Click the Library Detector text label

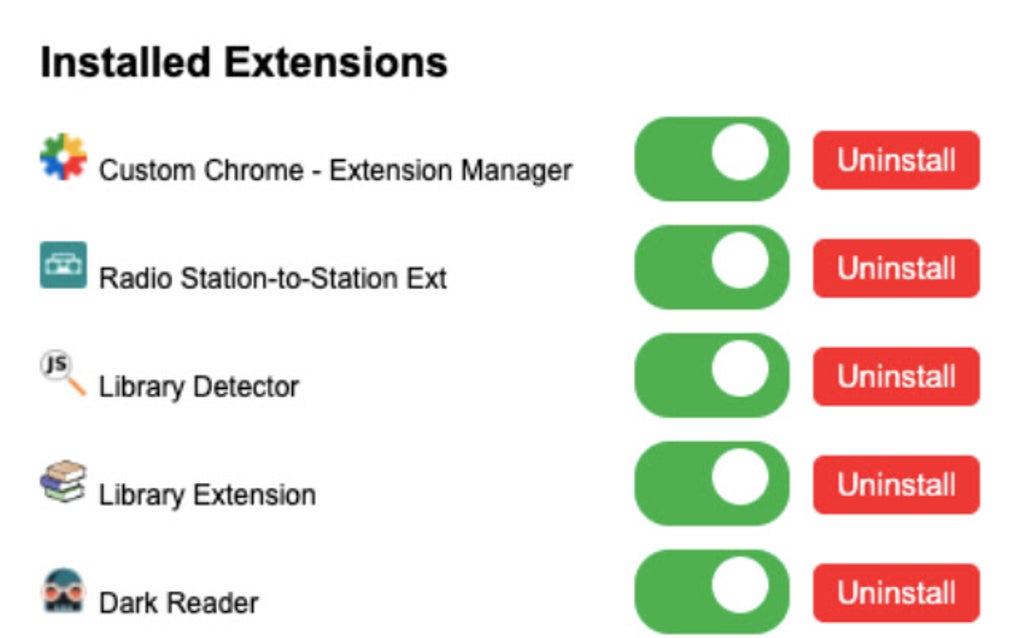[x=199, y=387]
